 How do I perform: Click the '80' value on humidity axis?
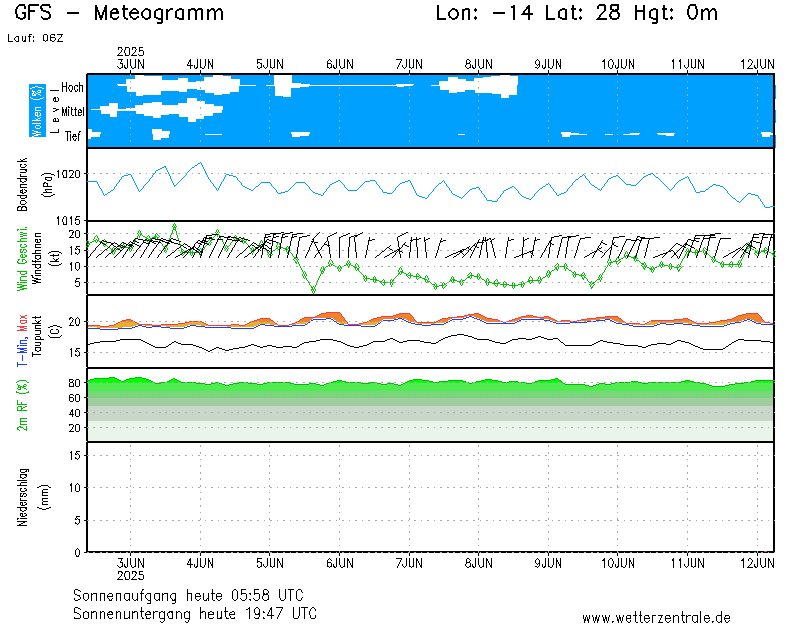pyautogui.click(x=75, y=383)
